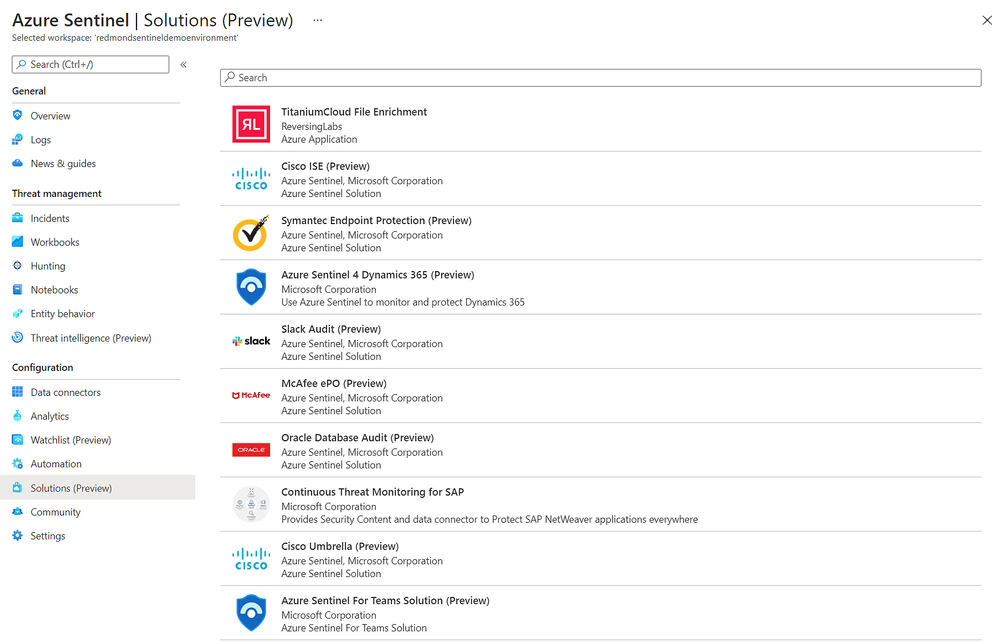999x642 pixels.
Task: Select the McAfee ePO logo
Action: [x=250, y=394]
